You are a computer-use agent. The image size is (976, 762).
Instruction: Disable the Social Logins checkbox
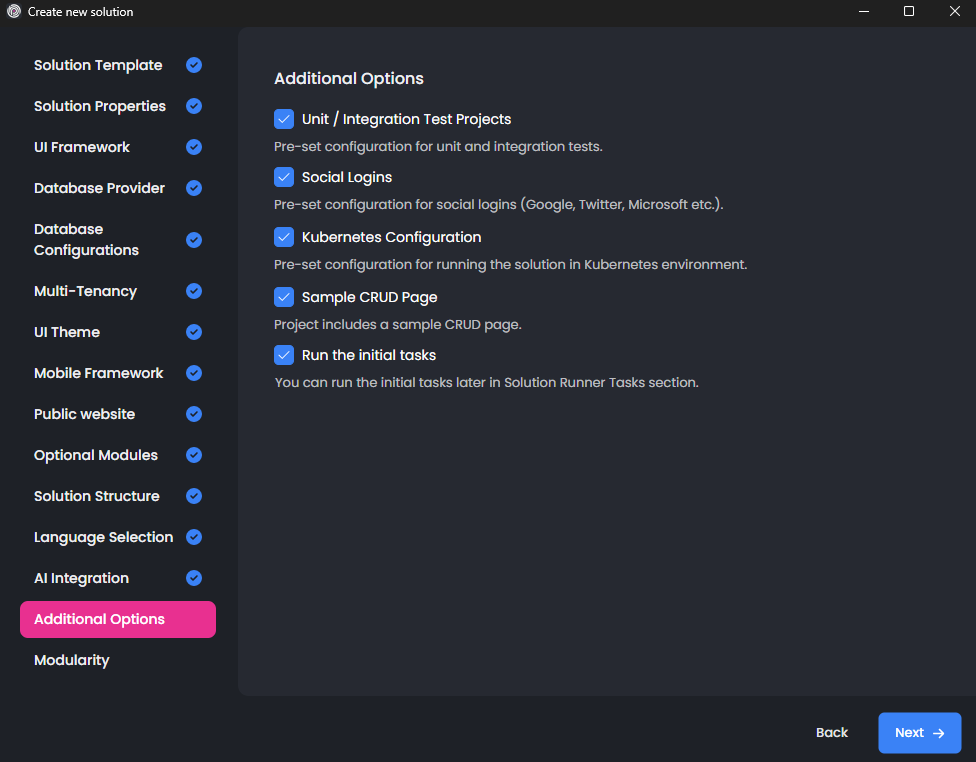tap(284, 177)
